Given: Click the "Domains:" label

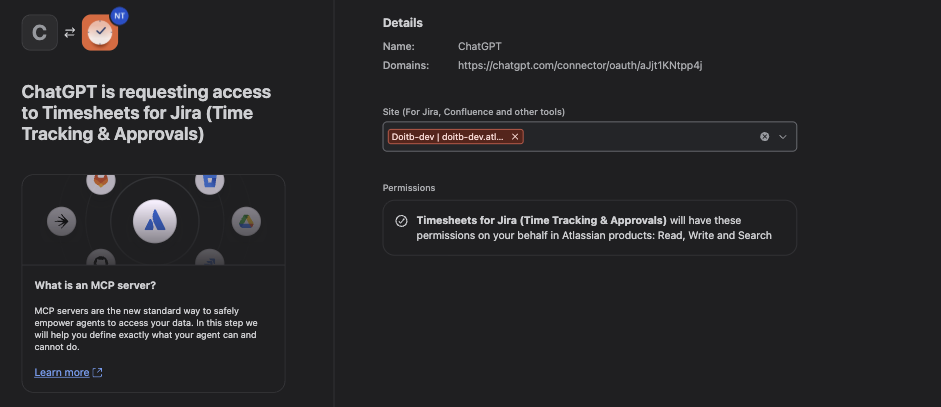Looking at the screenshot, I should click(x=406, y=65).
